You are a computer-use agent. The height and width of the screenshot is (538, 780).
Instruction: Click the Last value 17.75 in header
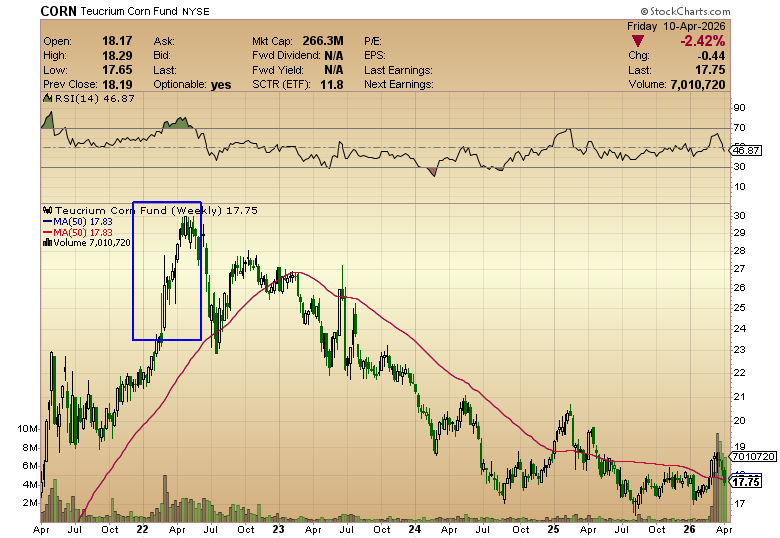pos(710,70)
